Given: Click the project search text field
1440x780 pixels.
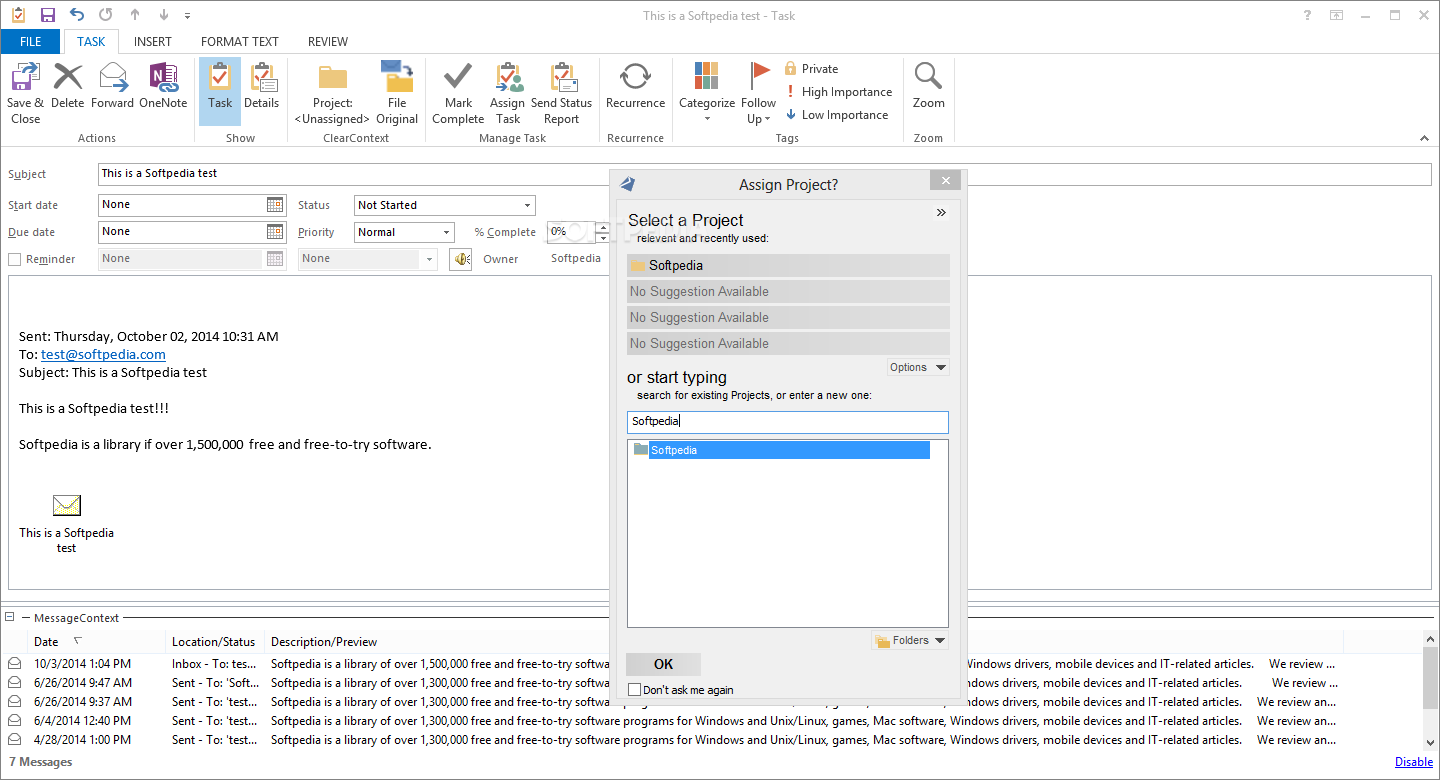Looking at the screenshot, I should 788,422.
